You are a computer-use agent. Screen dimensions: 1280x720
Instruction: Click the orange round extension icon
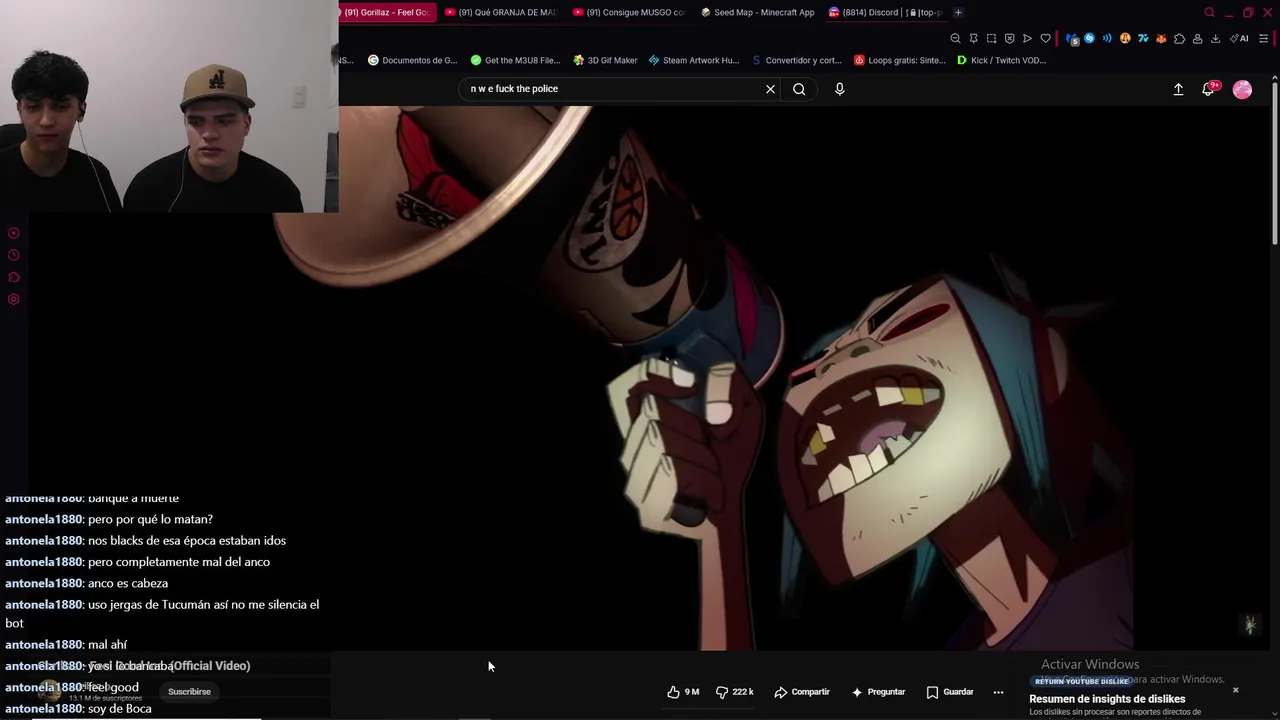pos(1125,38)
